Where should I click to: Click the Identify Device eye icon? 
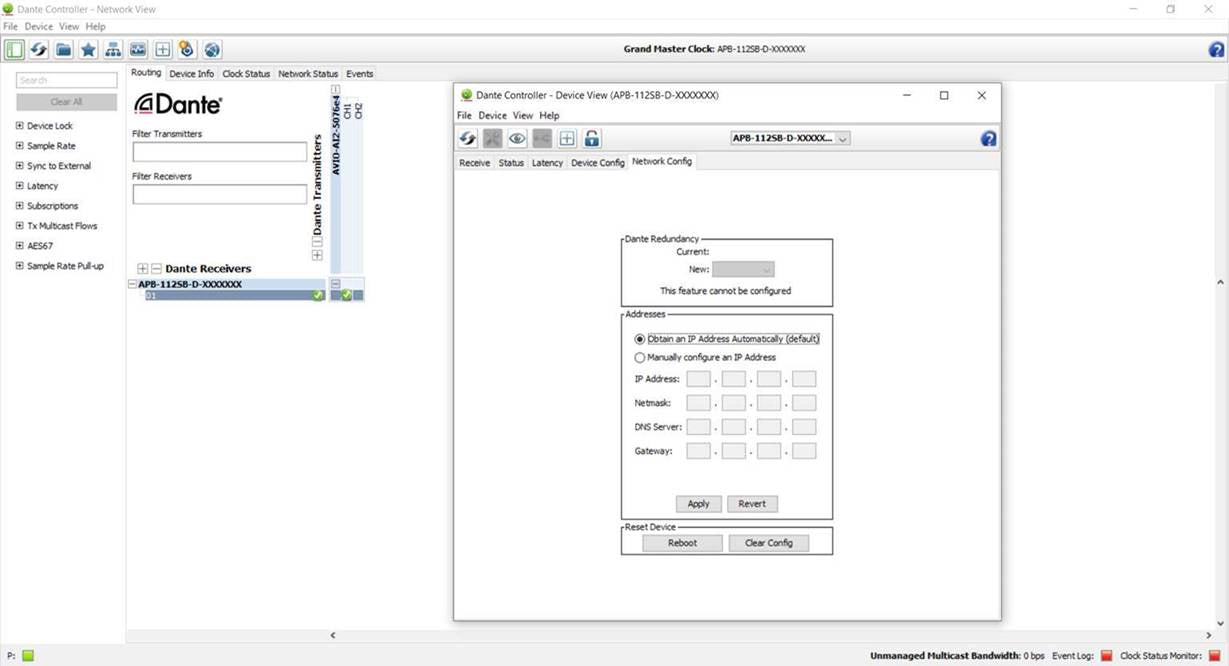tap(517, 139)
